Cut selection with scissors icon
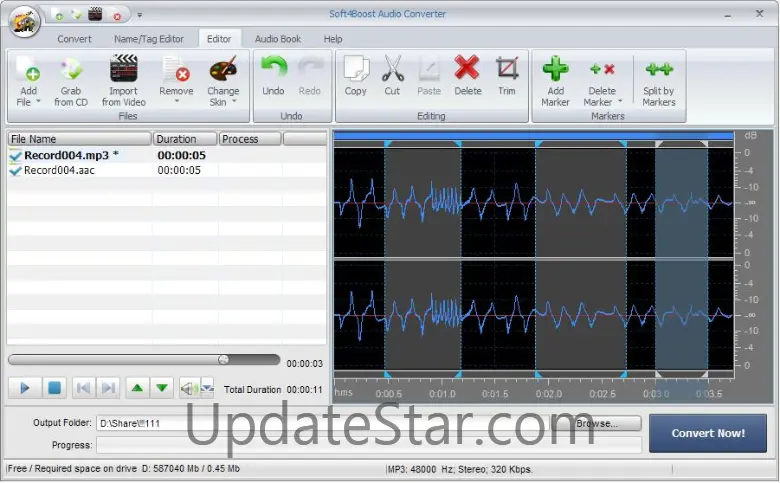 point(392,69)
